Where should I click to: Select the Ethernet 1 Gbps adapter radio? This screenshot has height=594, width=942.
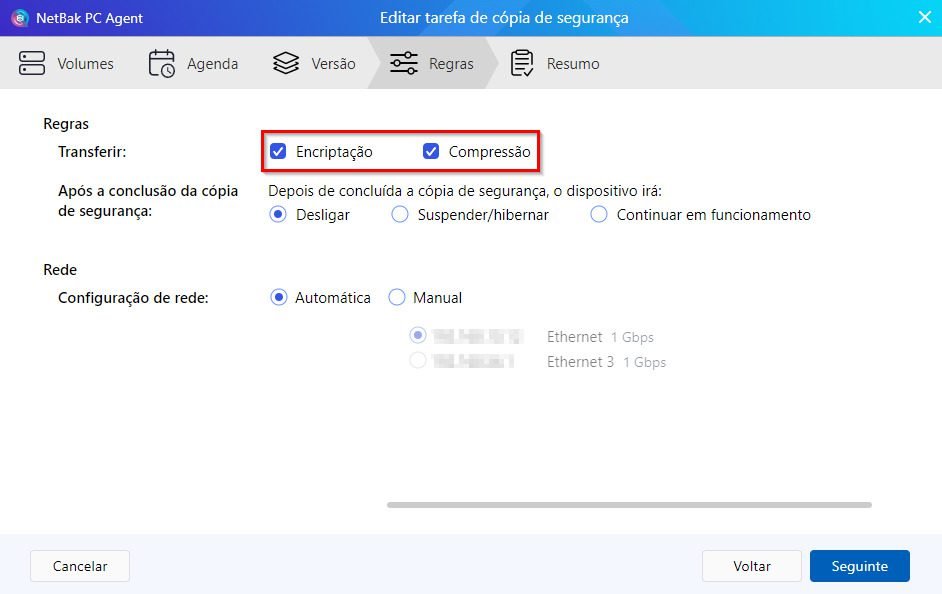[x=418, y=335]
